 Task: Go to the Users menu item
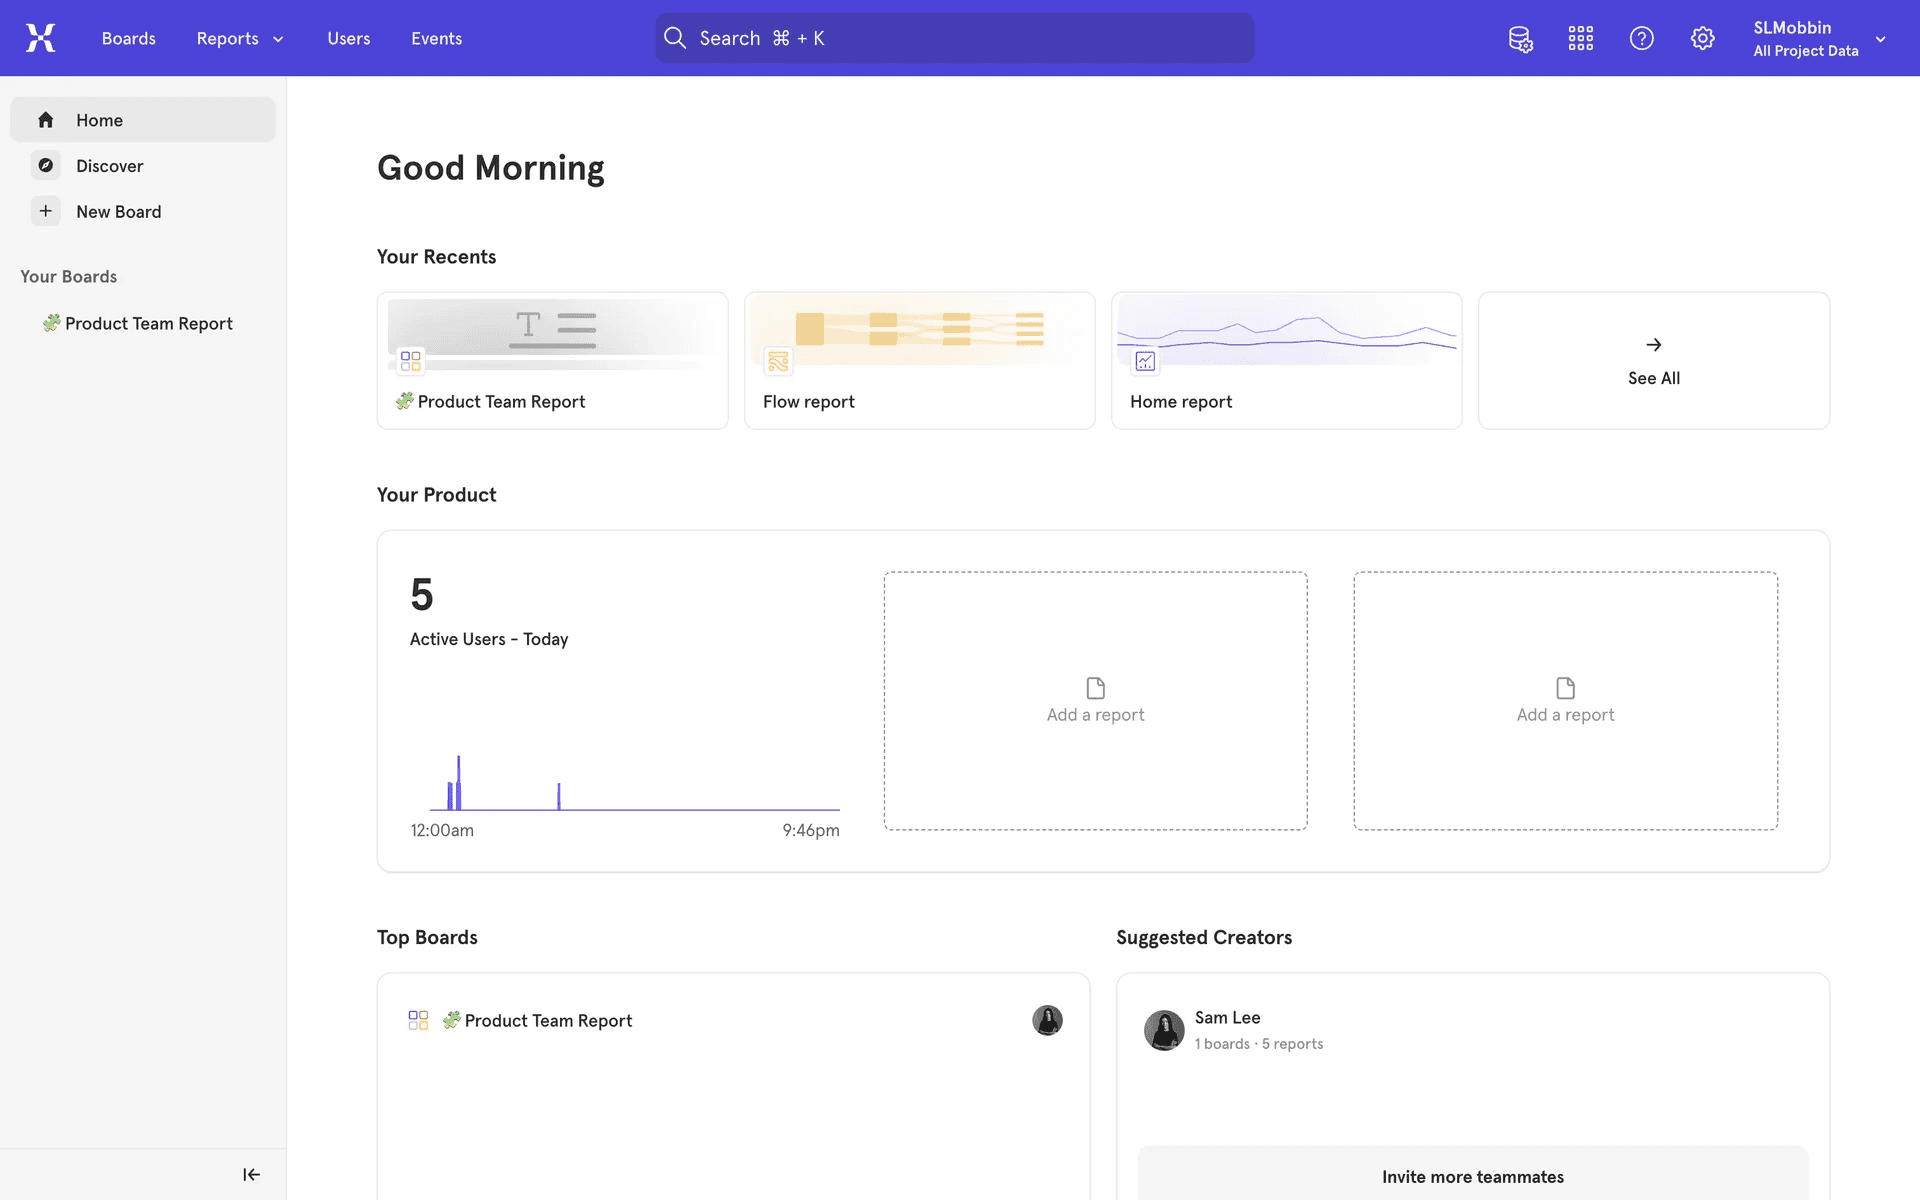click(x=348, y=39)
